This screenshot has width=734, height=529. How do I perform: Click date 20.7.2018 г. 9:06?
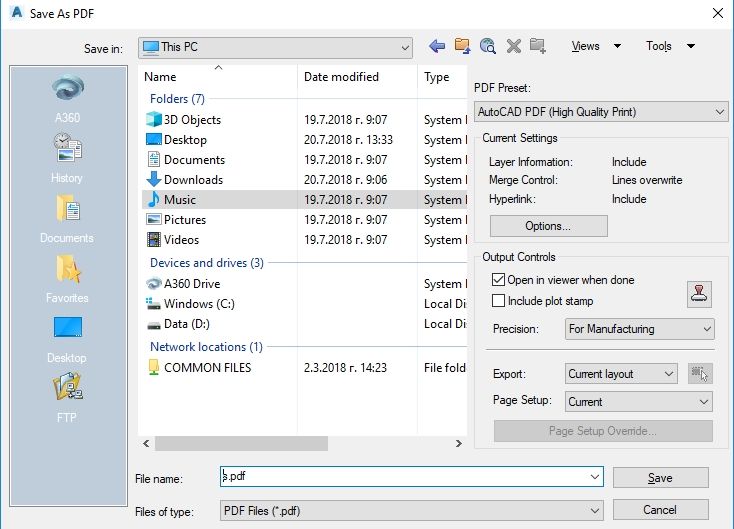[x=345, y=179]
